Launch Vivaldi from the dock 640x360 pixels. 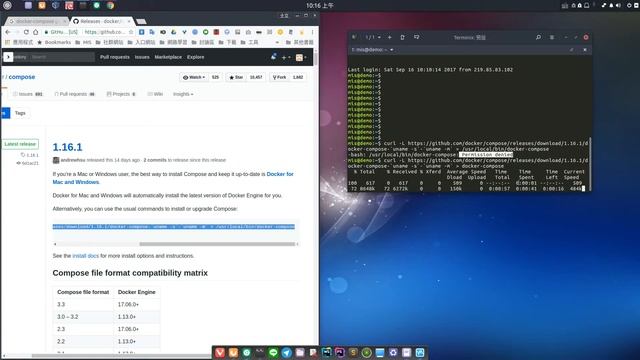[220, 353]
